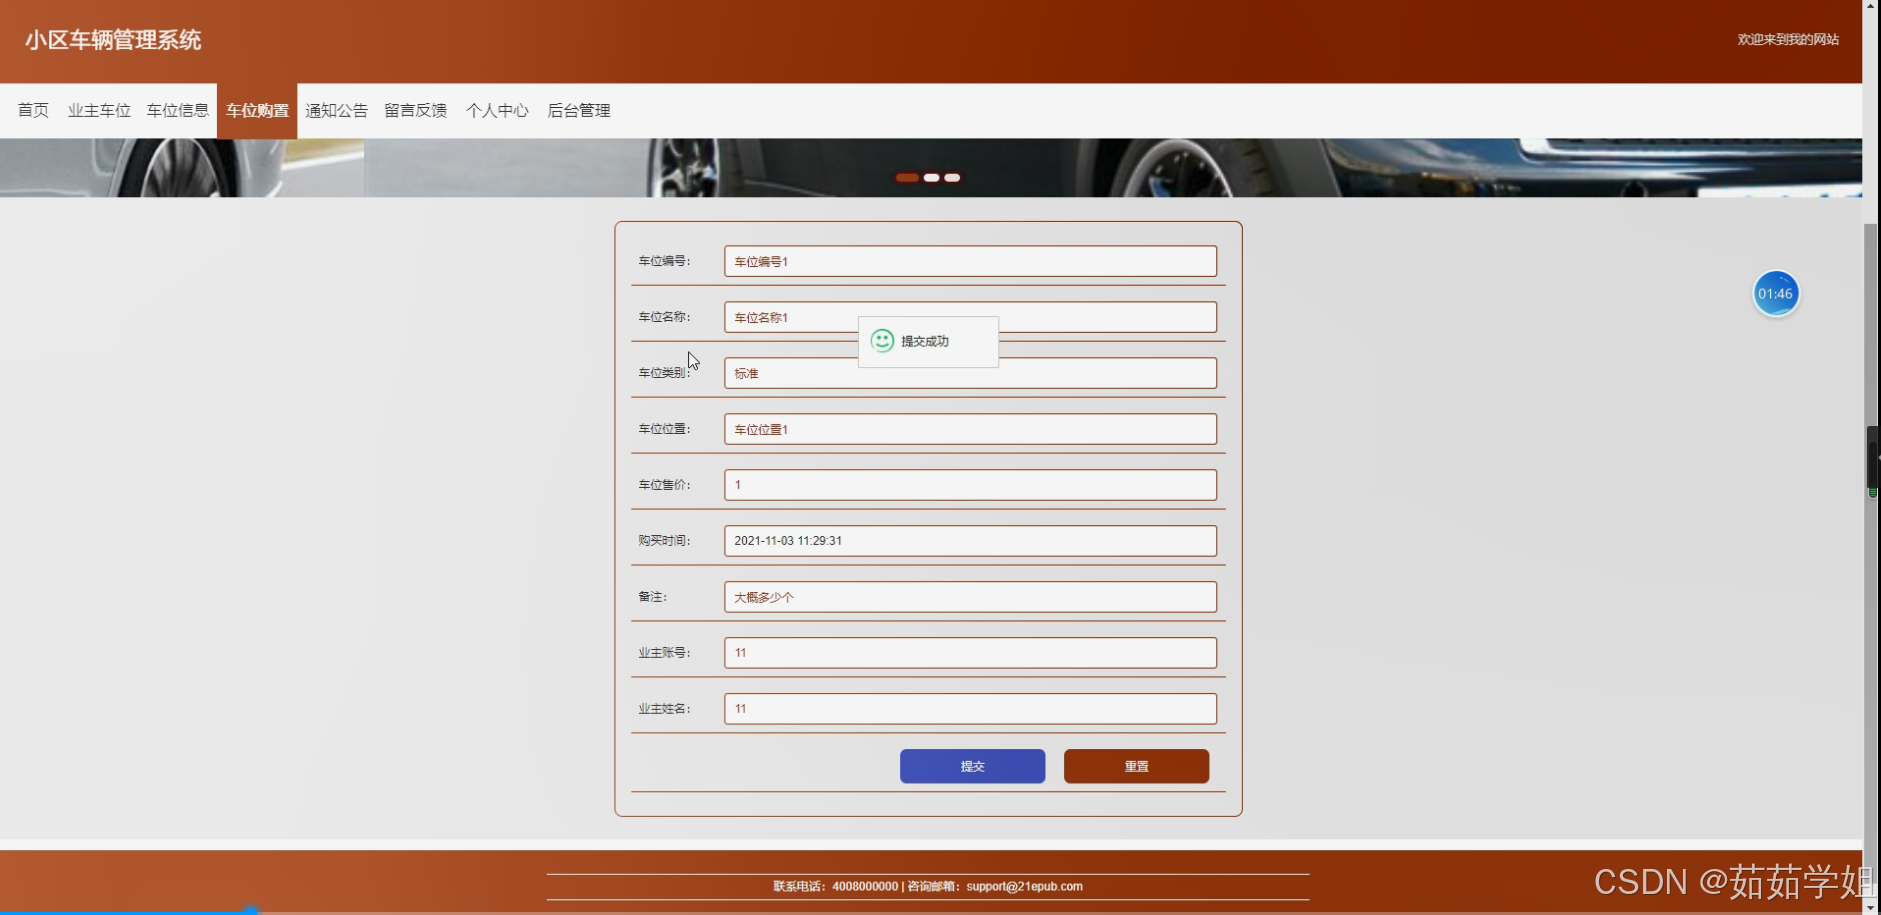Open the 个人中心 page

click(497, 110)
